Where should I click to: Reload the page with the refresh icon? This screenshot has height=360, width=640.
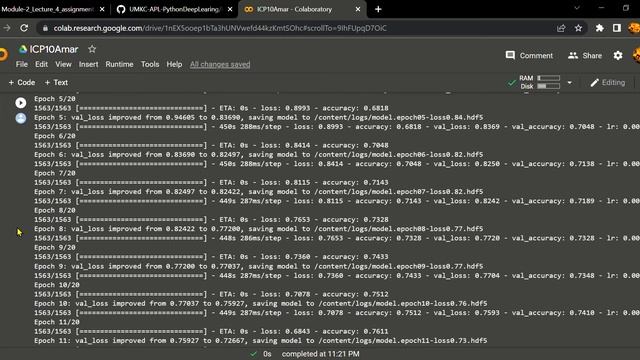click(24, 28)
